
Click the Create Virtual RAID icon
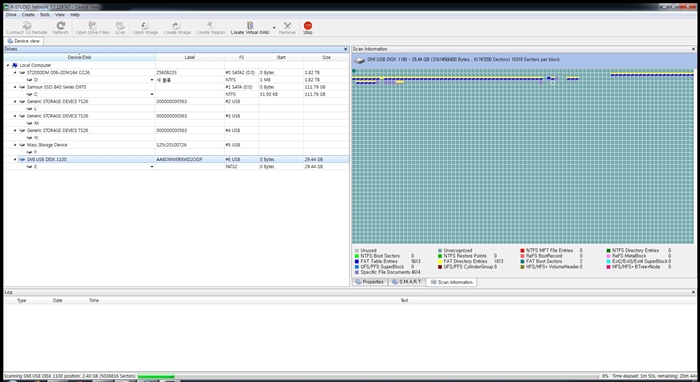coord(250,26)
